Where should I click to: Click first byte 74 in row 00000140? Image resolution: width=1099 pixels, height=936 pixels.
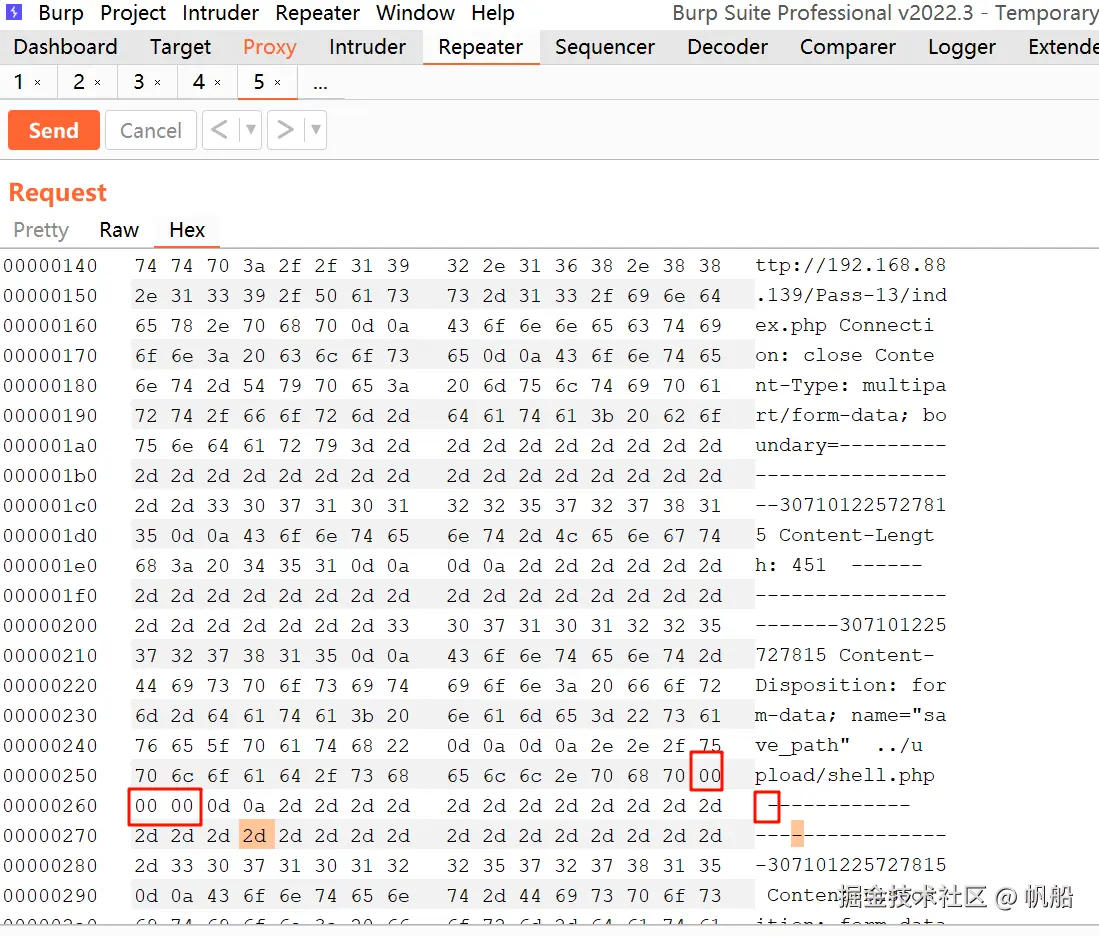146,266
